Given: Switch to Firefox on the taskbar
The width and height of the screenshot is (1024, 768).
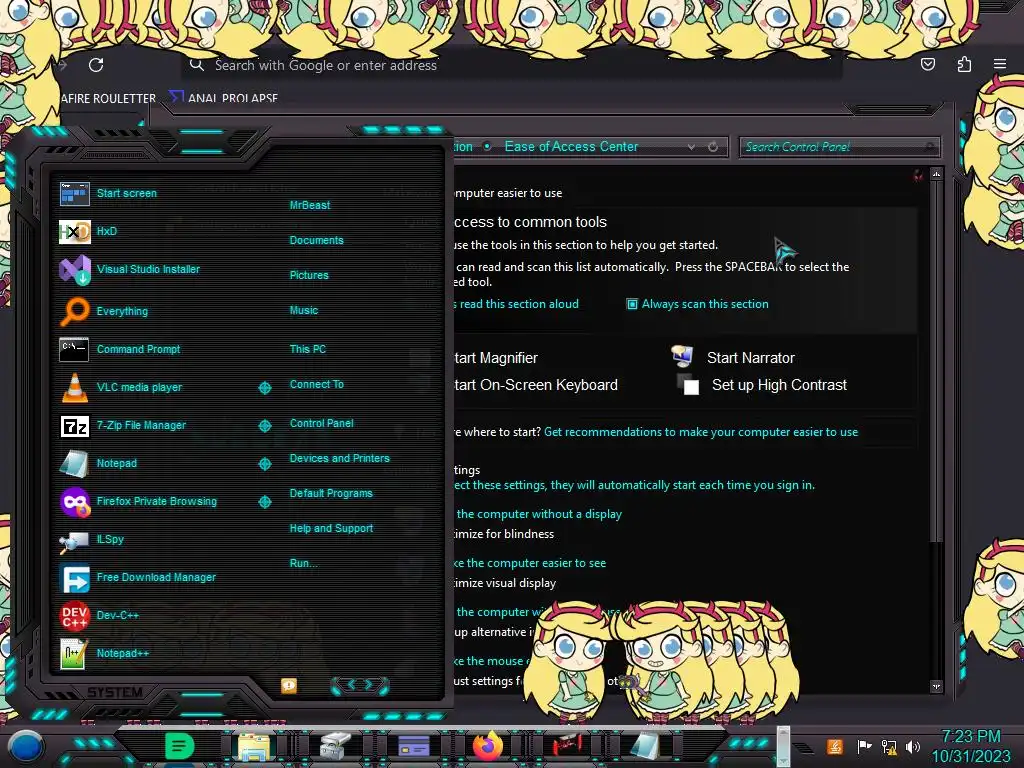Looking at the screenshot, I should click(x=488, y=746).
